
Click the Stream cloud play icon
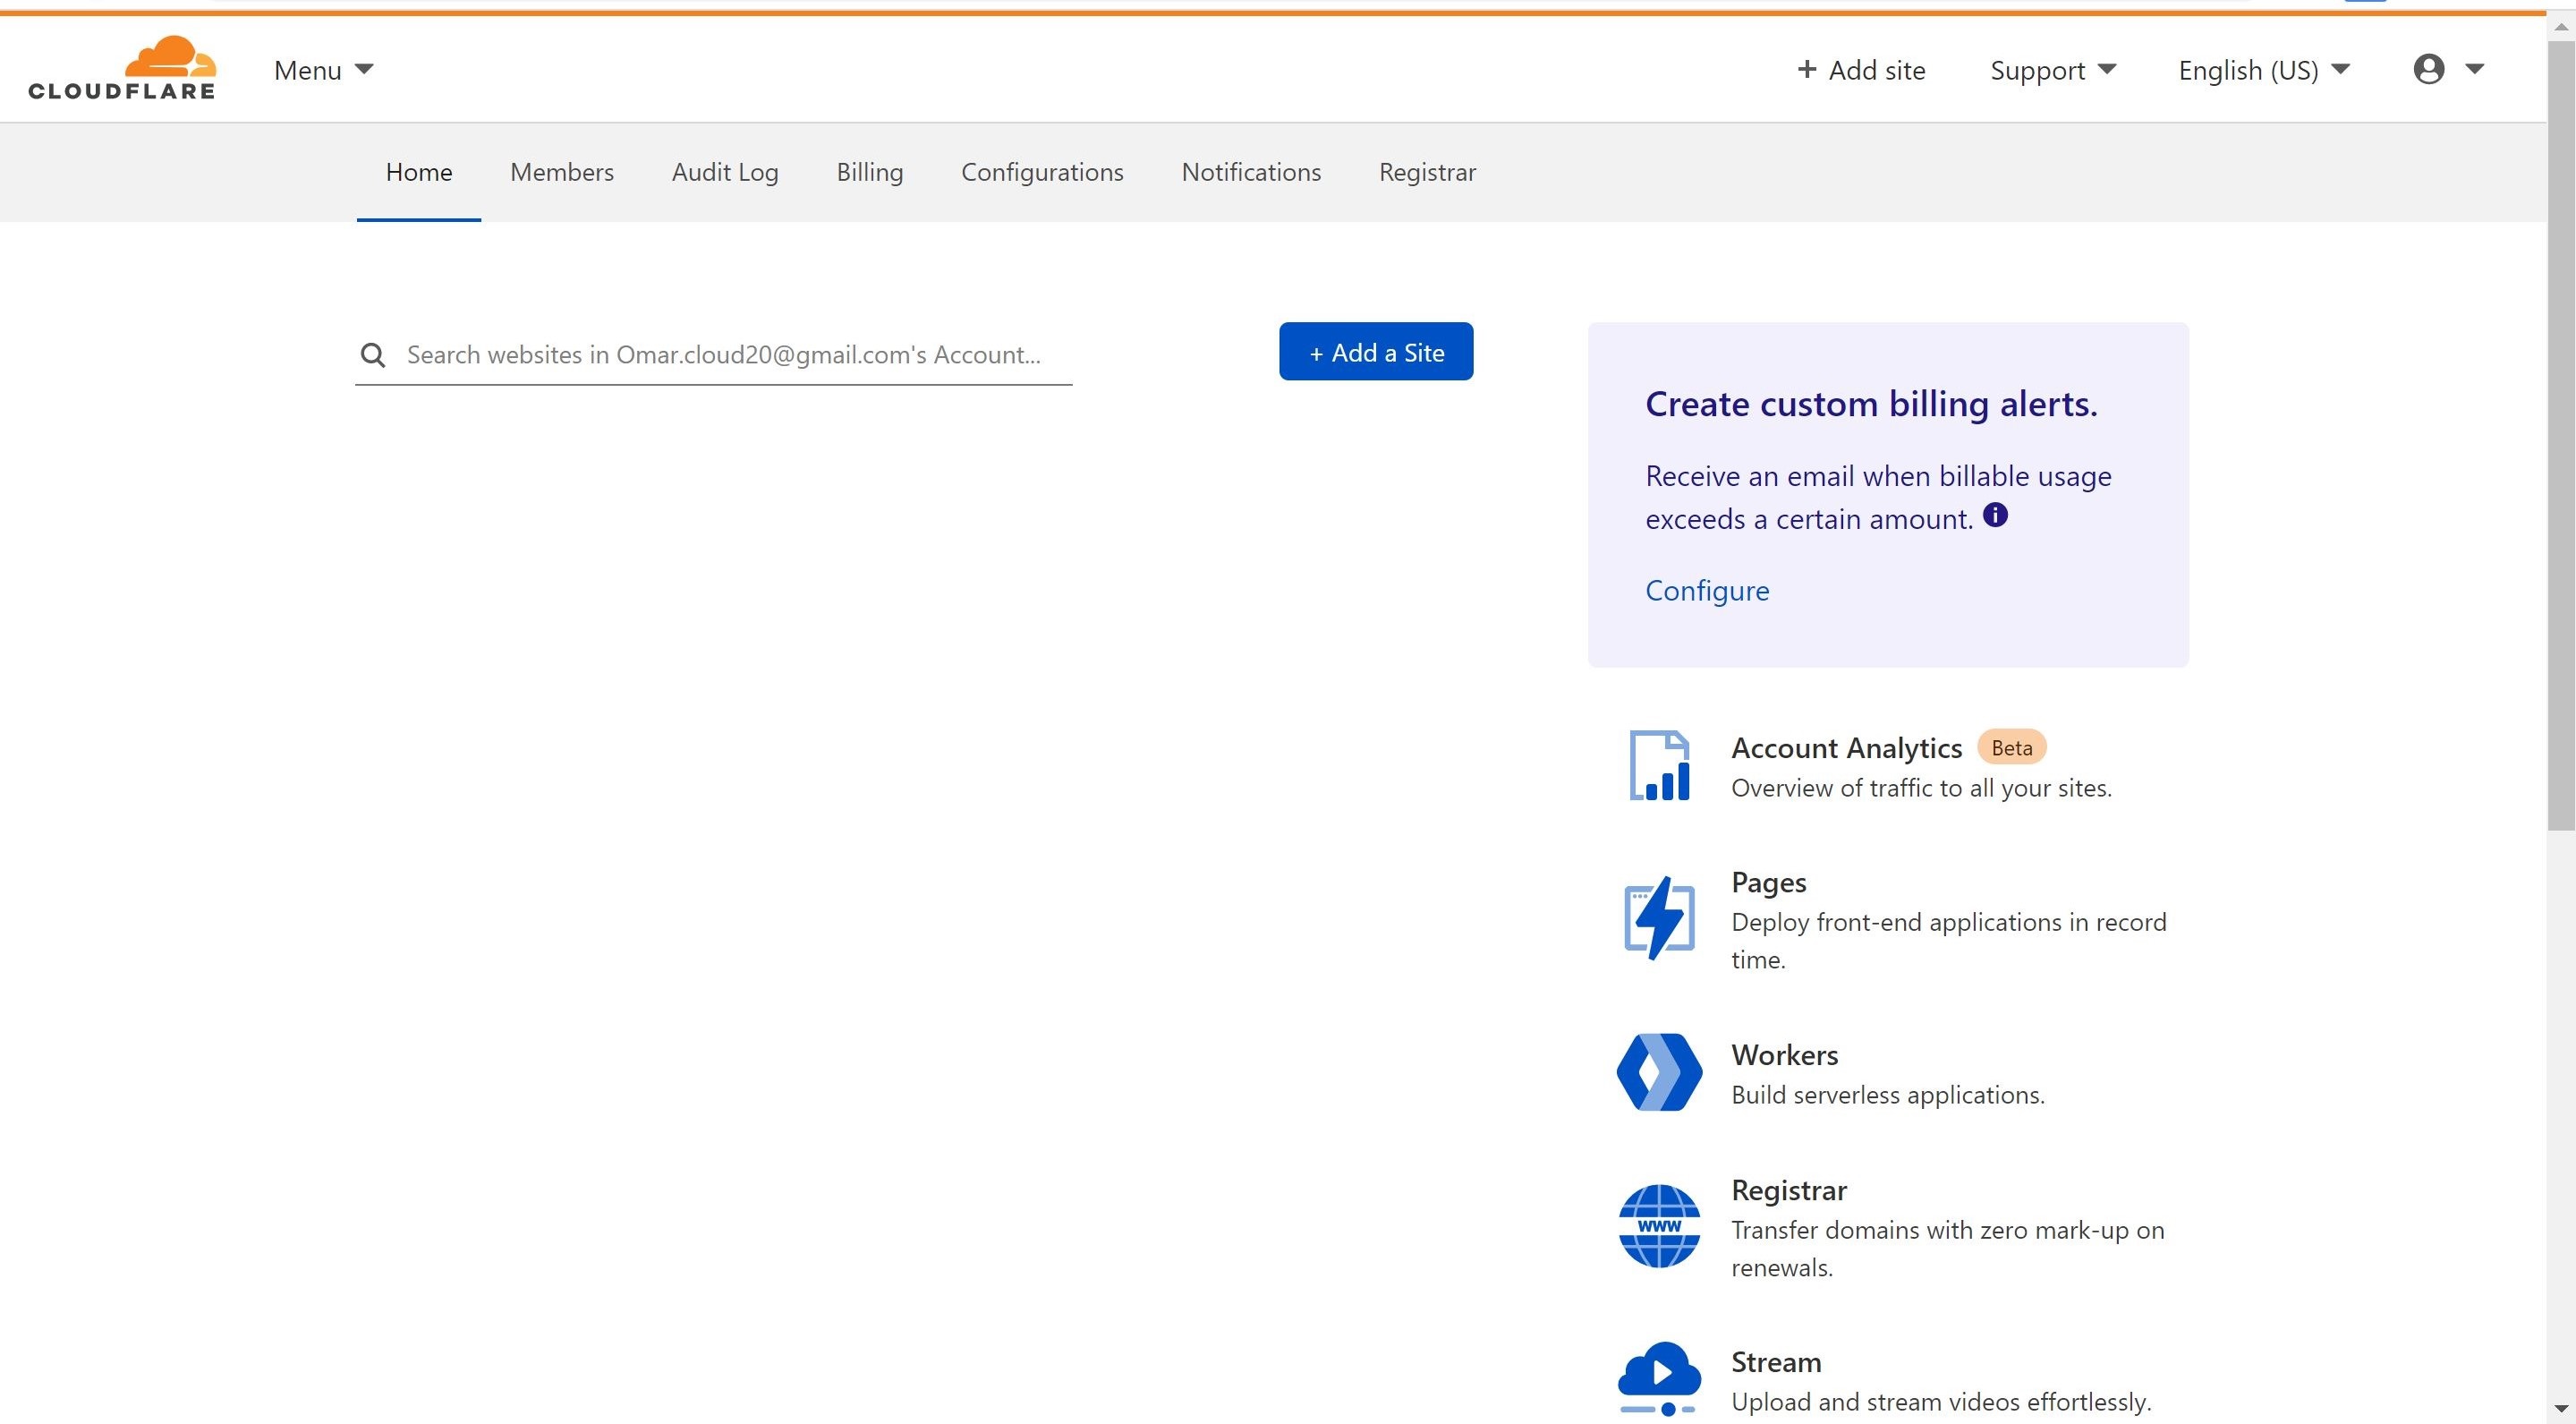pos(1659,1379)
